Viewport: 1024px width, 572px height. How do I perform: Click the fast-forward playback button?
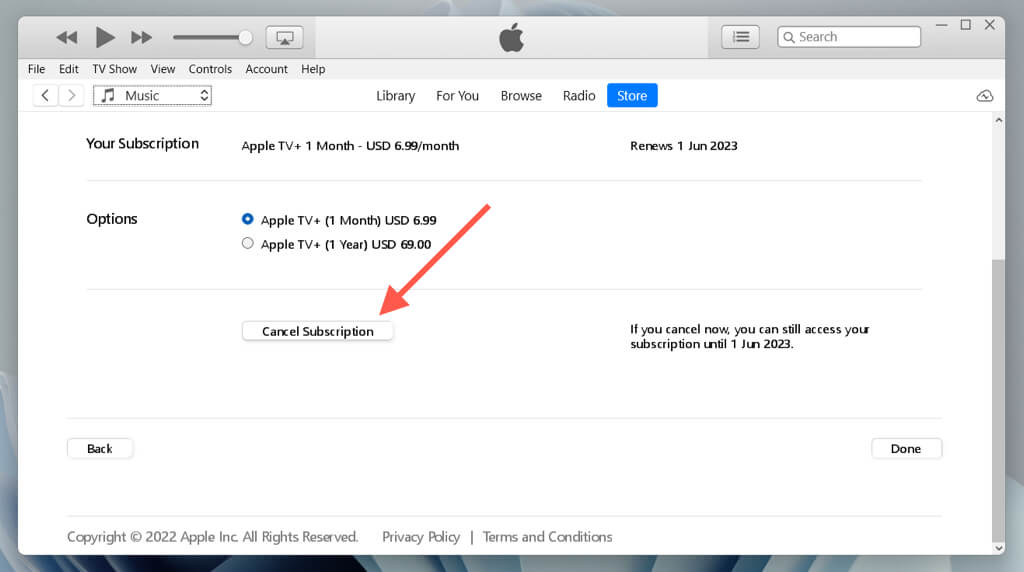coord(142,38)
